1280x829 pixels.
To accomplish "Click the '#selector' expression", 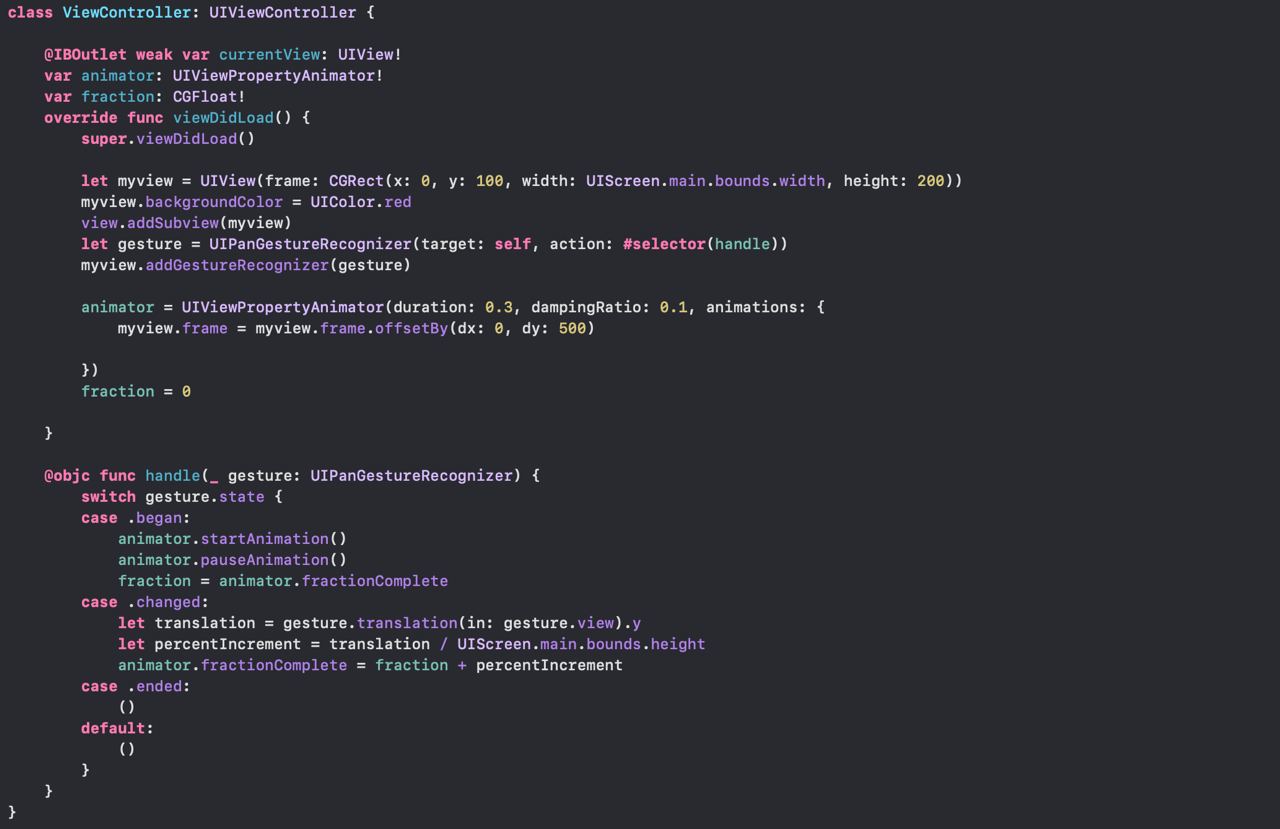I will tap(664, 244).
